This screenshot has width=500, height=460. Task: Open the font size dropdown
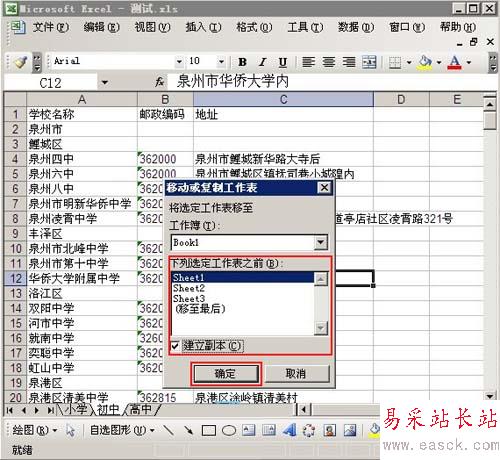click(221, 62)
